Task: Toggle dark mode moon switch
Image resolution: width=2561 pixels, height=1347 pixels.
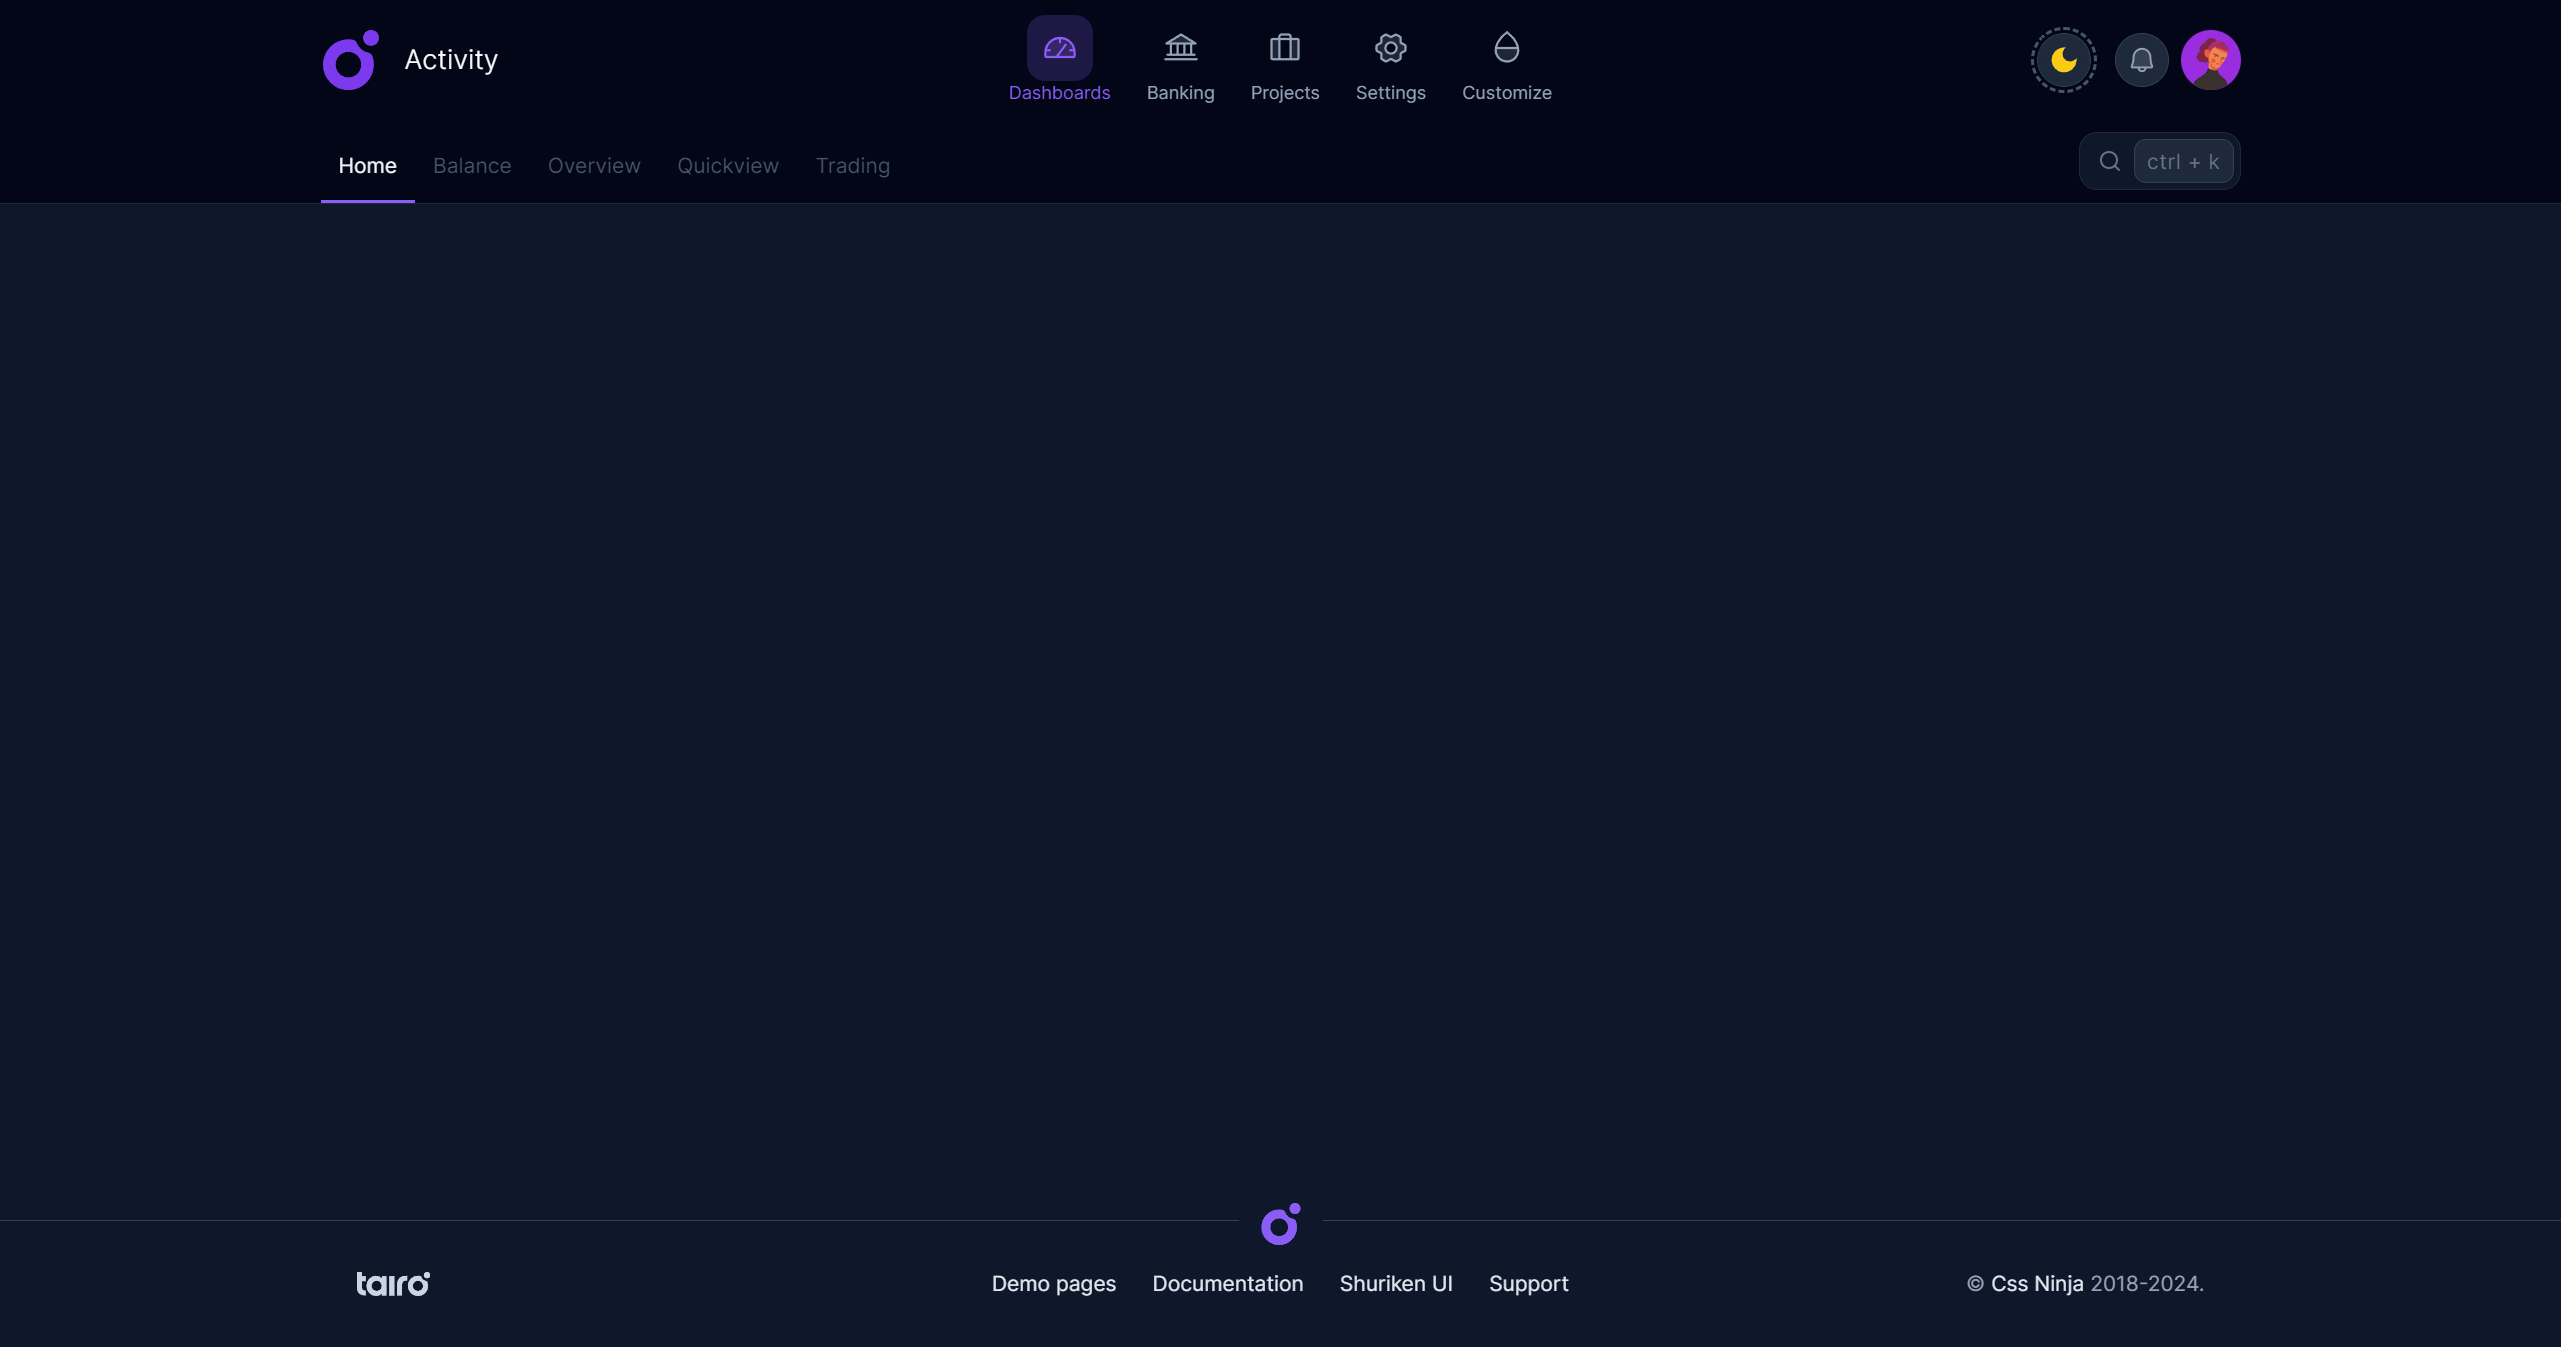Action: click(2063, 60)
